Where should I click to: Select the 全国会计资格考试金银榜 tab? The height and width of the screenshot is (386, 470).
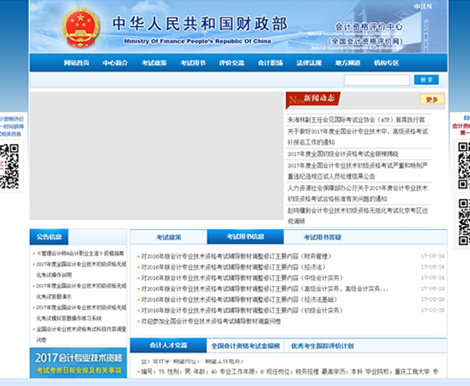pyautogui.click(x=245, y=346)
